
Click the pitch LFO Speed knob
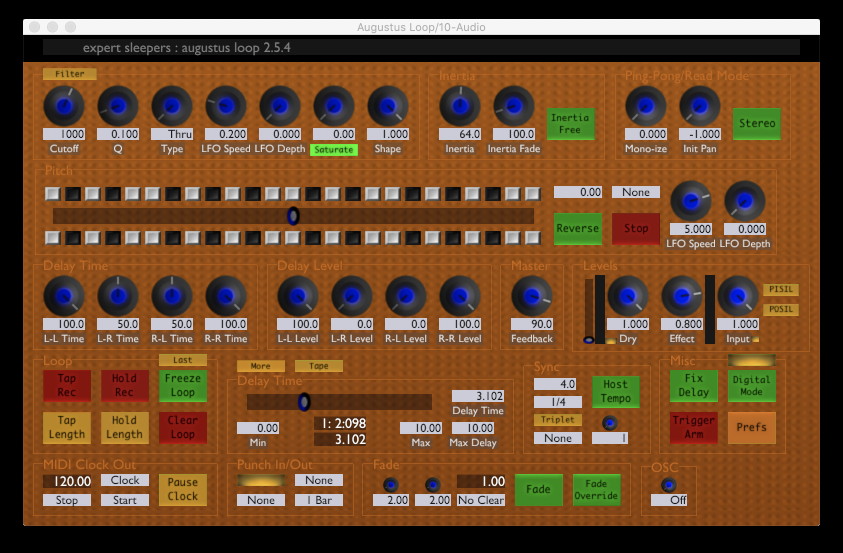pos(690,201)
